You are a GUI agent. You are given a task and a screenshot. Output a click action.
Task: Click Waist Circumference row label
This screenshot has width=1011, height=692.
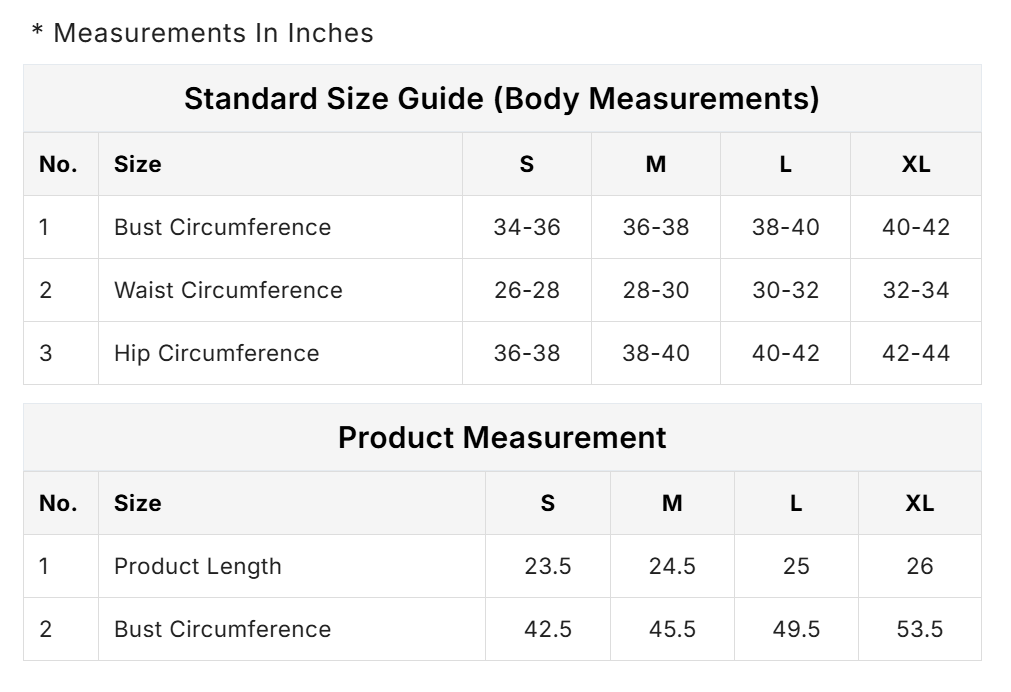pos(228,290)
